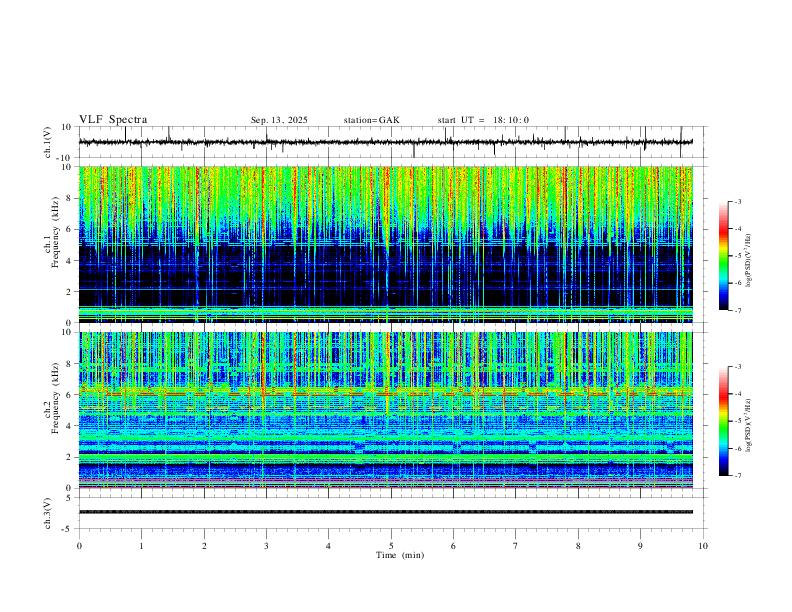Click the "-7" label on ch.1 color scale
Screen dimensions: 792x612
tap(737, 311)
